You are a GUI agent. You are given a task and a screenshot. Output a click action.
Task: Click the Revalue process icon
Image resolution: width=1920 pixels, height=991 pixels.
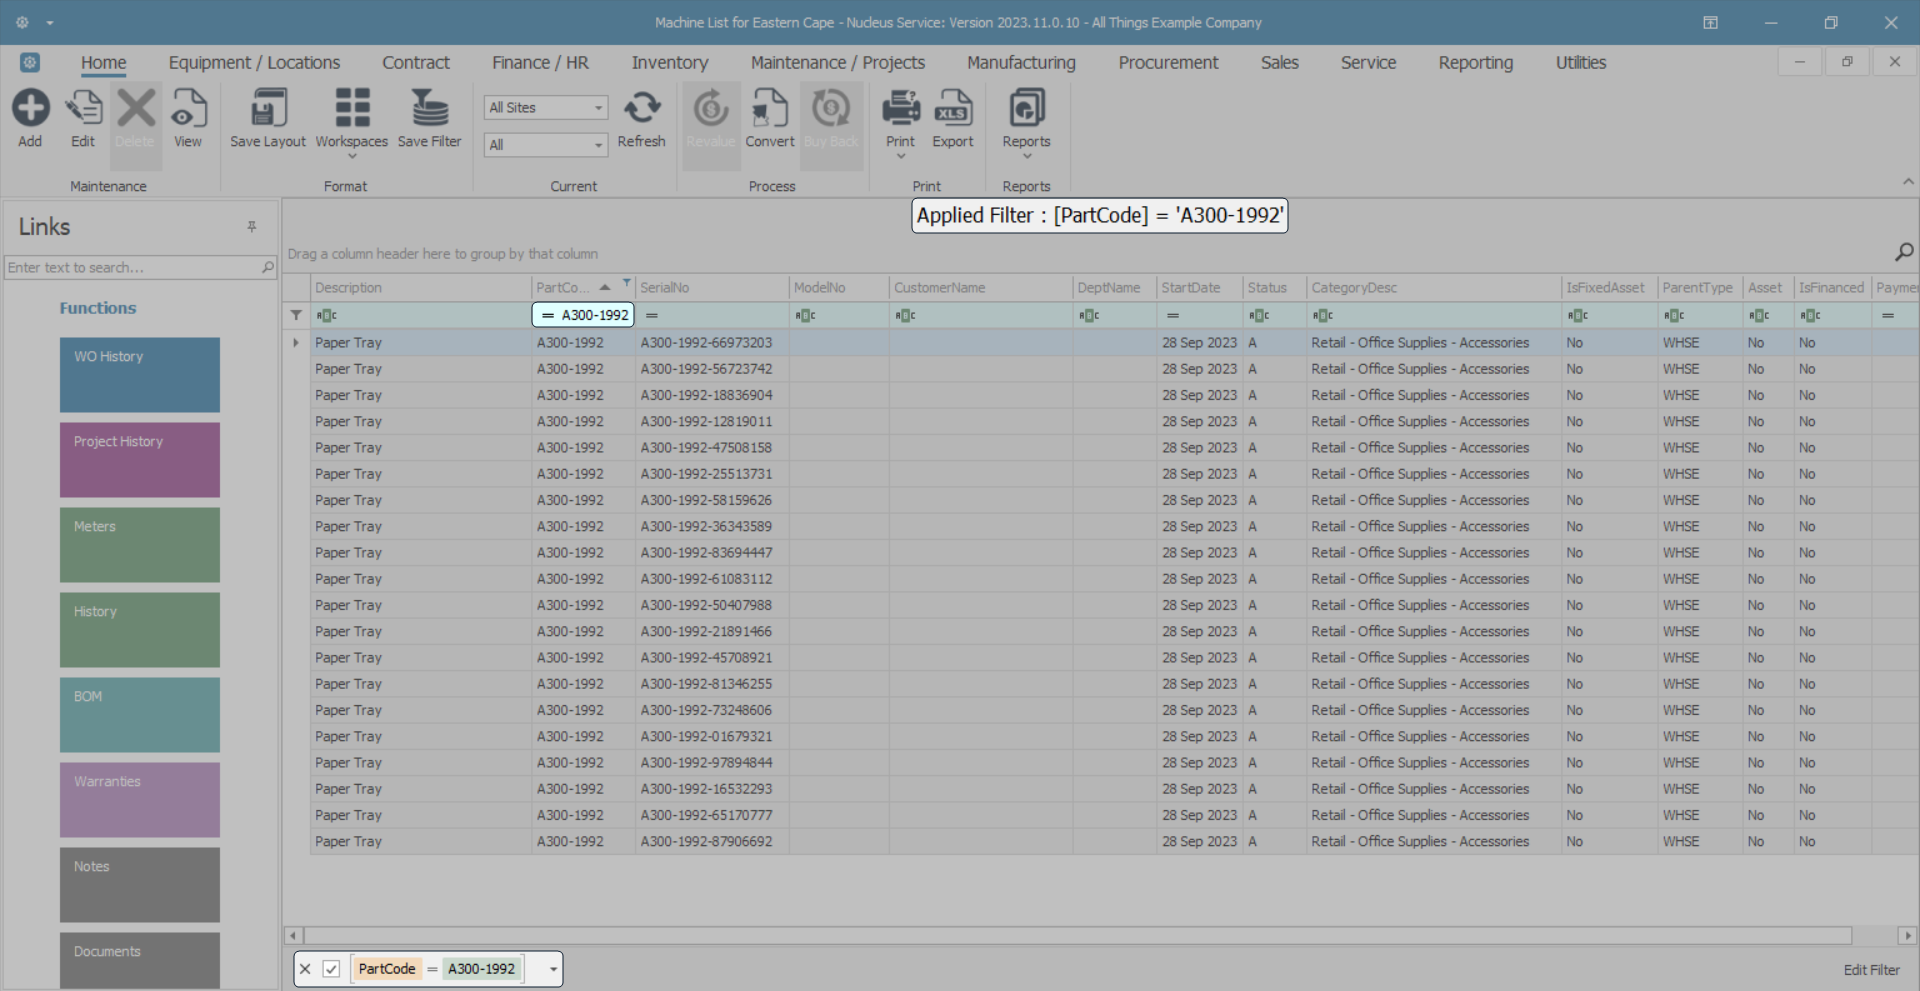pyautogui.click(x=711, y=108)
